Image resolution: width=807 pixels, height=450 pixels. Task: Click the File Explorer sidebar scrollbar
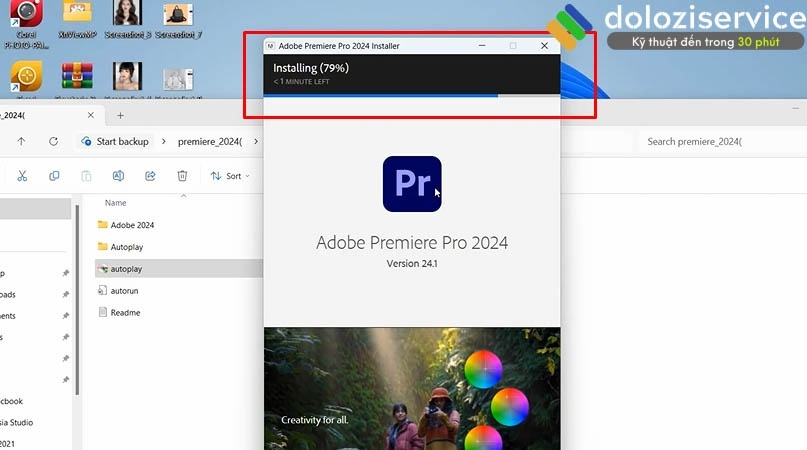coord(77,300)
